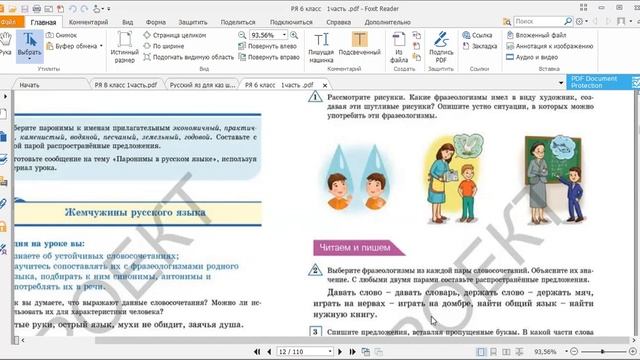
Task: Switch to the Поделиться ribbon tab
Action: pyautogui.click(x=238, y=22)
